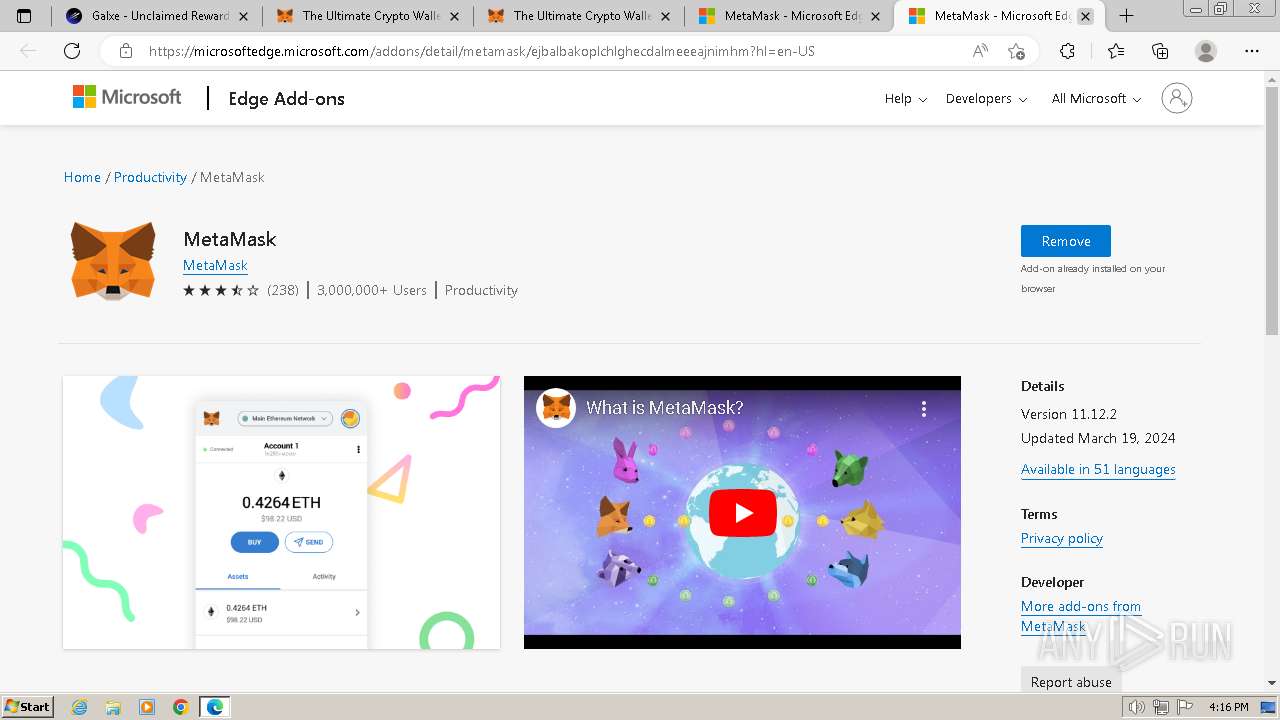Open a new tab with plus button
Screen dimensions: 1280x720
1126,16
